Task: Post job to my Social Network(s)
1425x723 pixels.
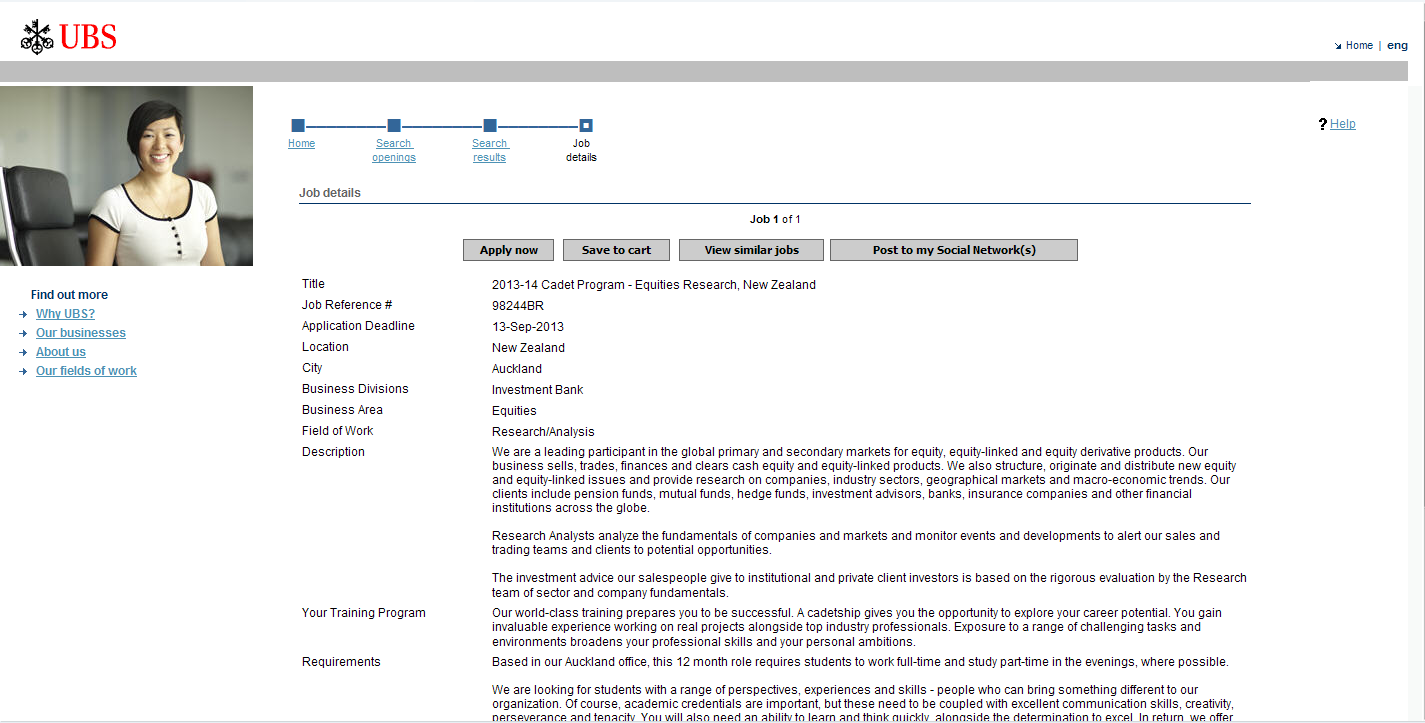Action: coord(953,250)
